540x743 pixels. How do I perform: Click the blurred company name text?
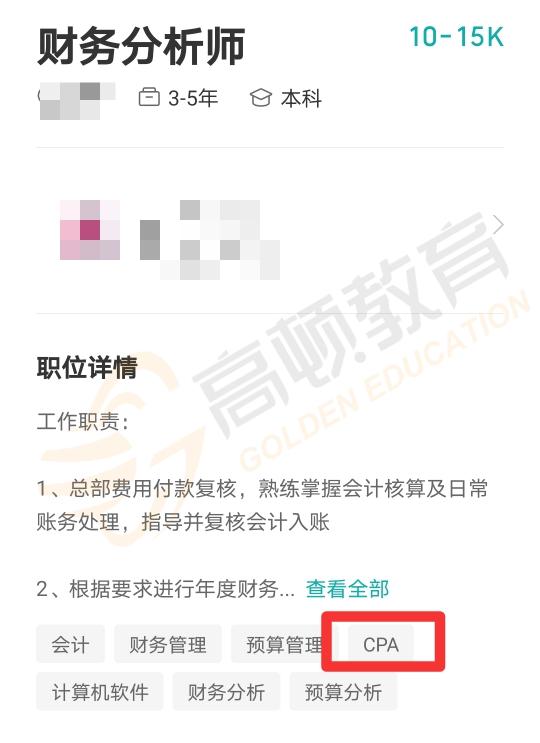click(x=210, y=240)
